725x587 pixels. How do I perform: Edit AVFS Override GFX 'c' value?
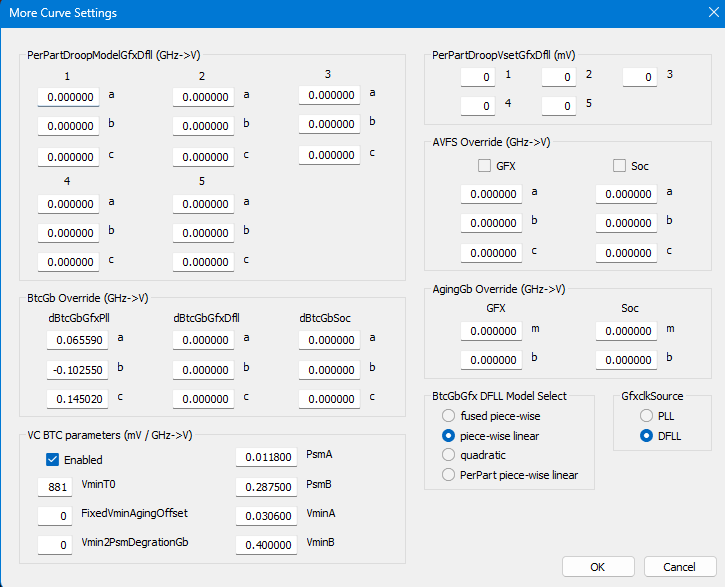pos(492,253)
